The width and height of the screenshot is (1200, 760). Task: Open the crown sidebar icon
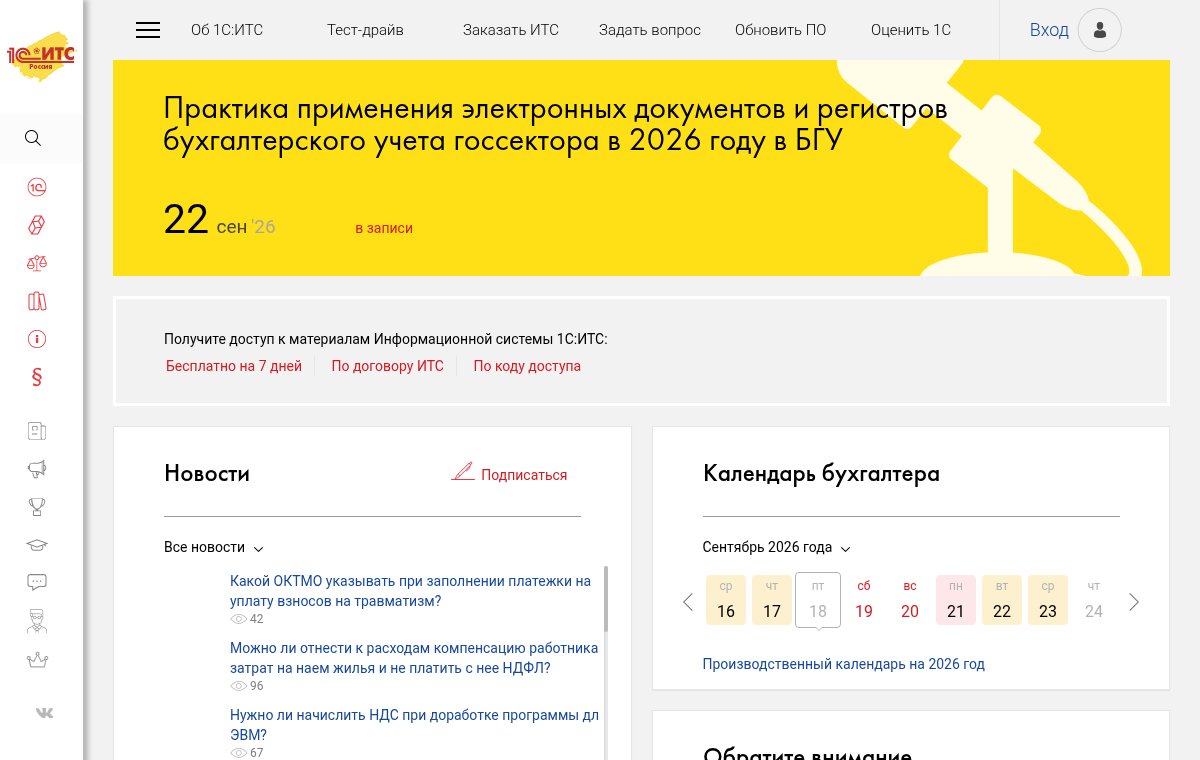point(37,660)
